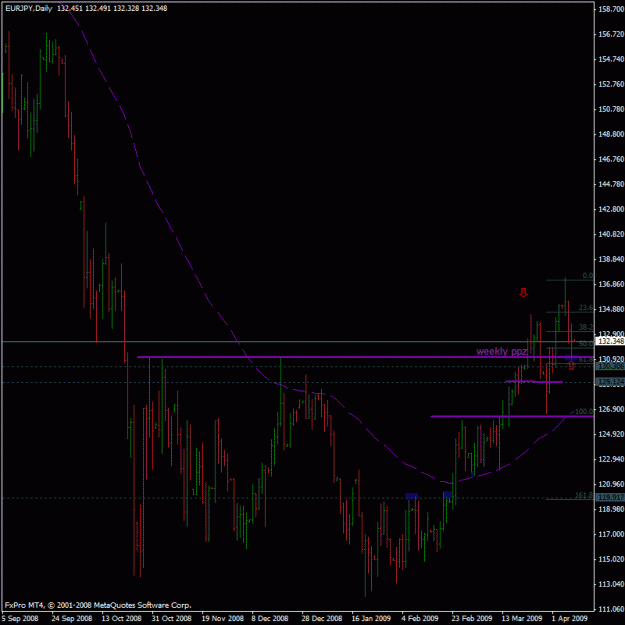Click the 8 Dec 2008 date label
This screenshot has width=625, height=625.
270,619
